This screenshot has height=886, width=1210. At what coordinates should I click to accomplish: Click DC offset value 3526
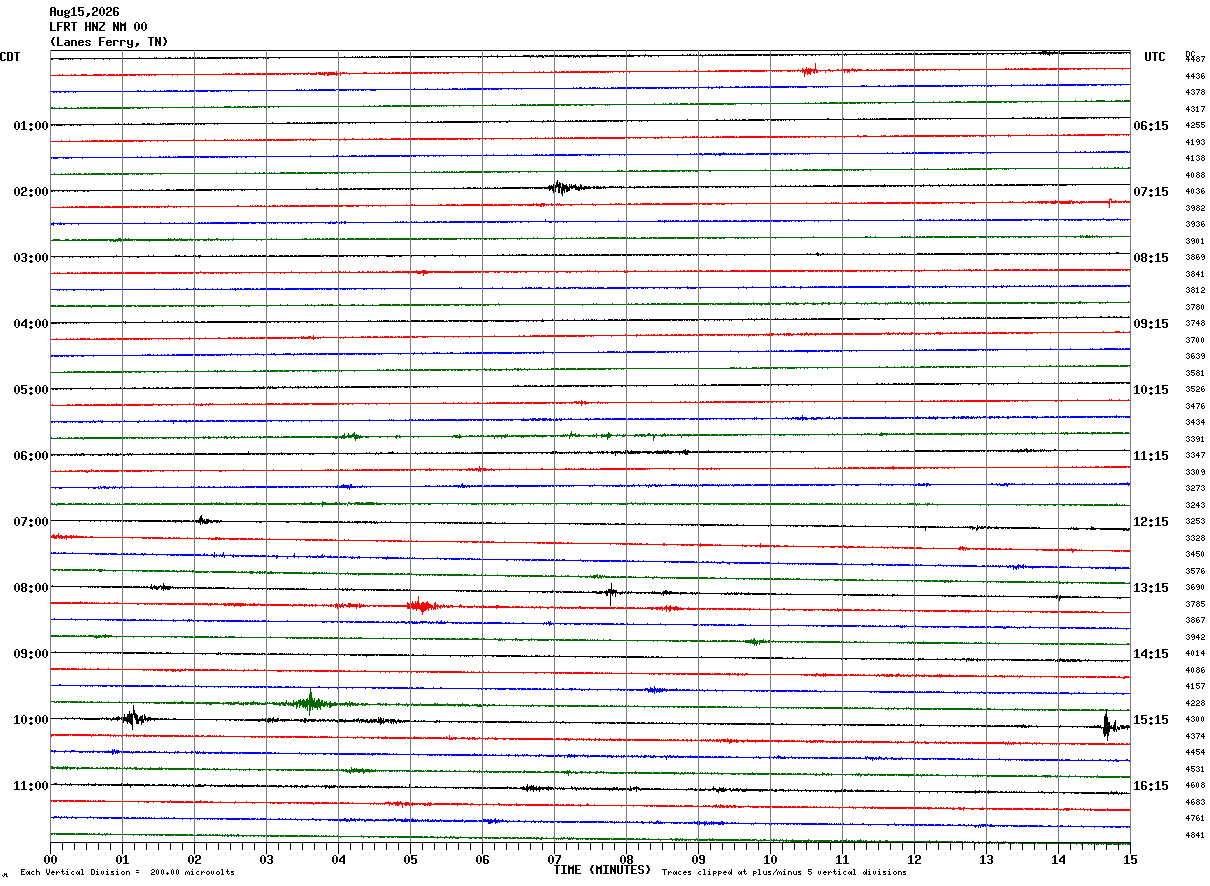1195,389
